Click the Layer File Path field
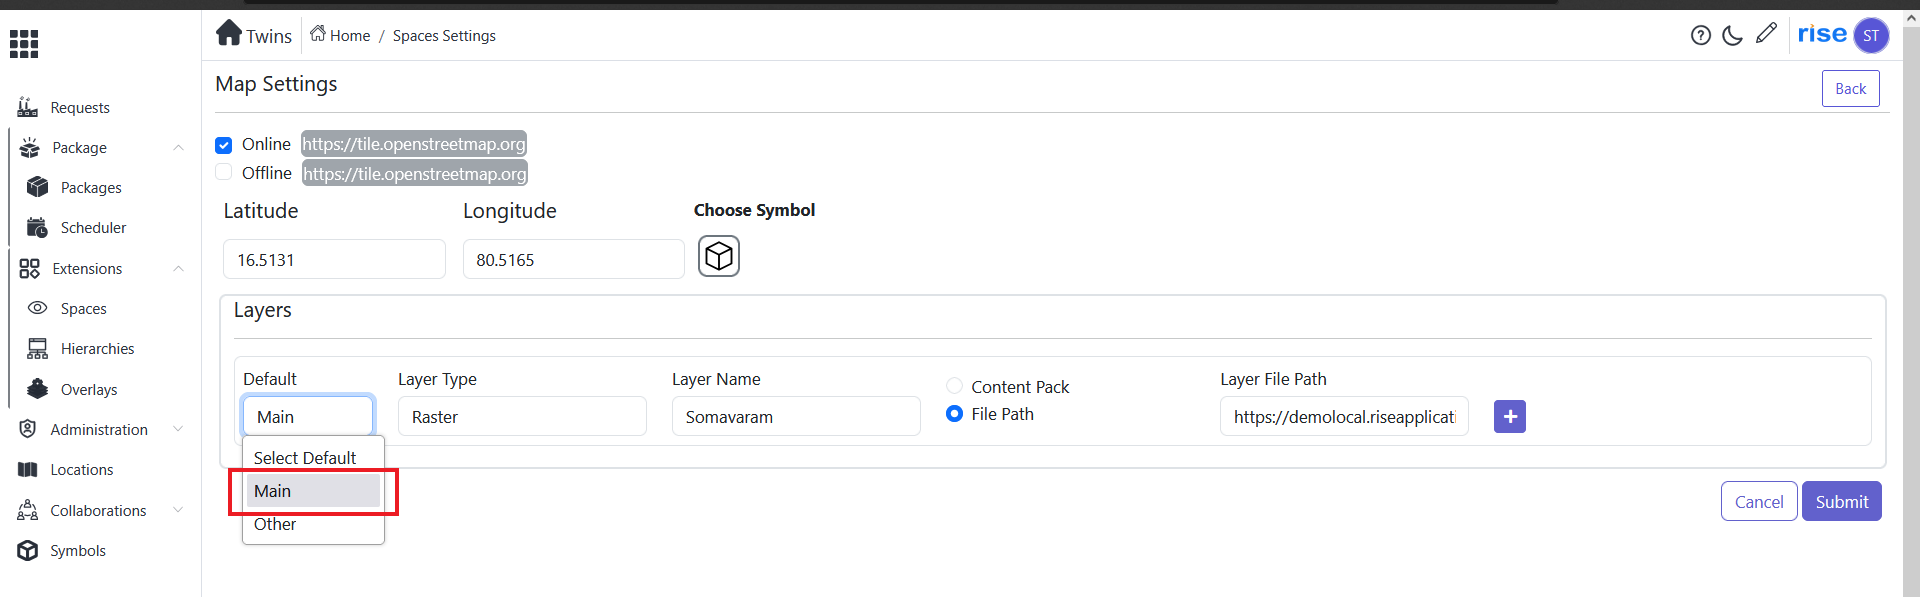The height and width of the screenshot is (597, 1920). tap(1344, 416)
